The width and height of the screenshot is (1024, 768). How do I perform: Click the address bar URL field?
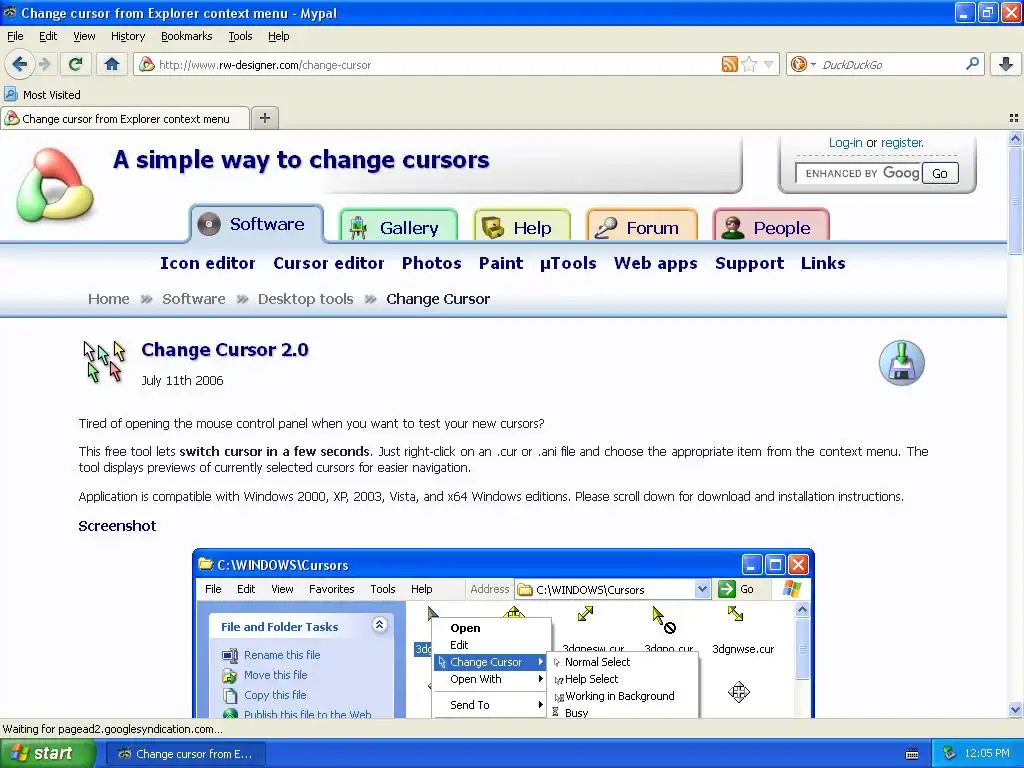tap(438, 64)
